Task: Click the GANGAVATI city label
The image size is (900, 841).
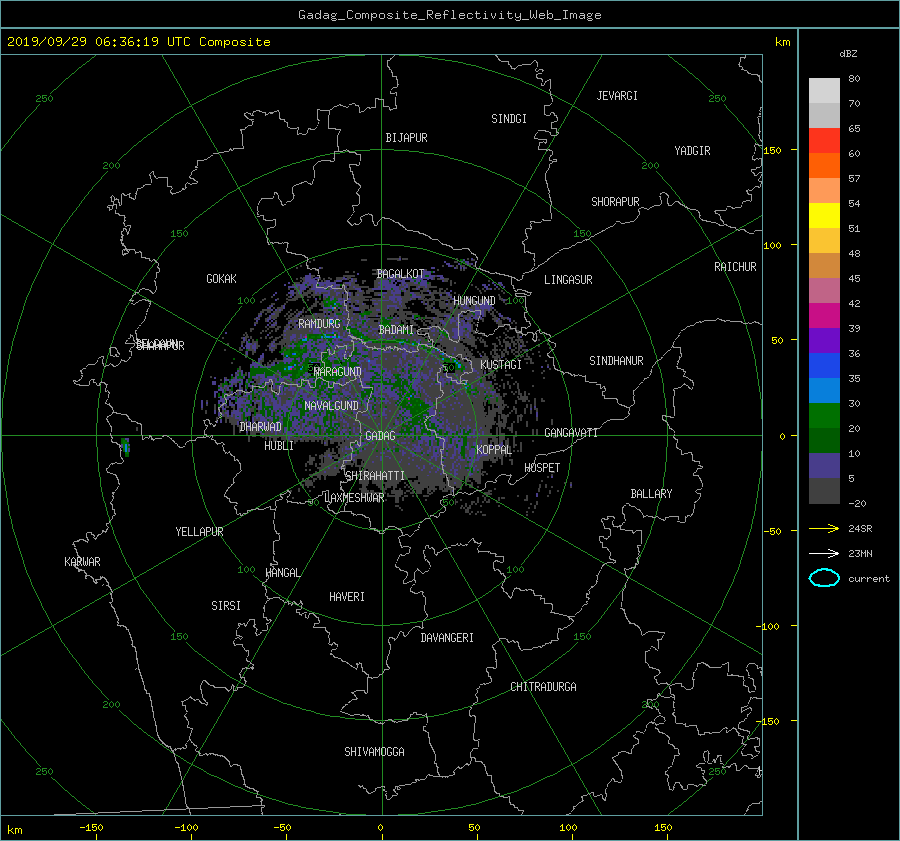Action: (571, 432)
